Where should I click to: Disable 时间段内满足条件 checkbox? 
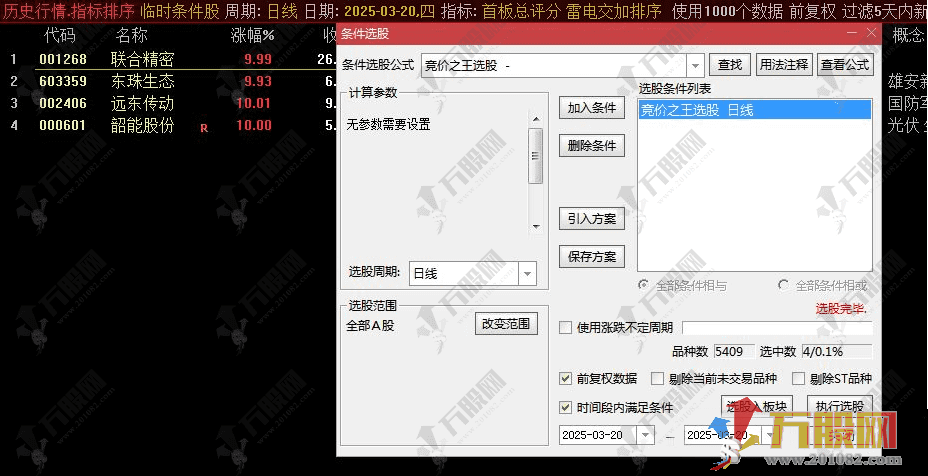(566, 407)
